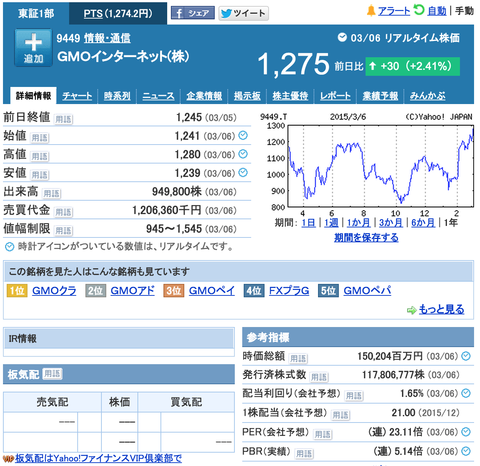Image resolution: width=480 pixels, height=466 pixels.
Task: Tweet with the Twitter ツイート button
Action: (x=244, y=13)
